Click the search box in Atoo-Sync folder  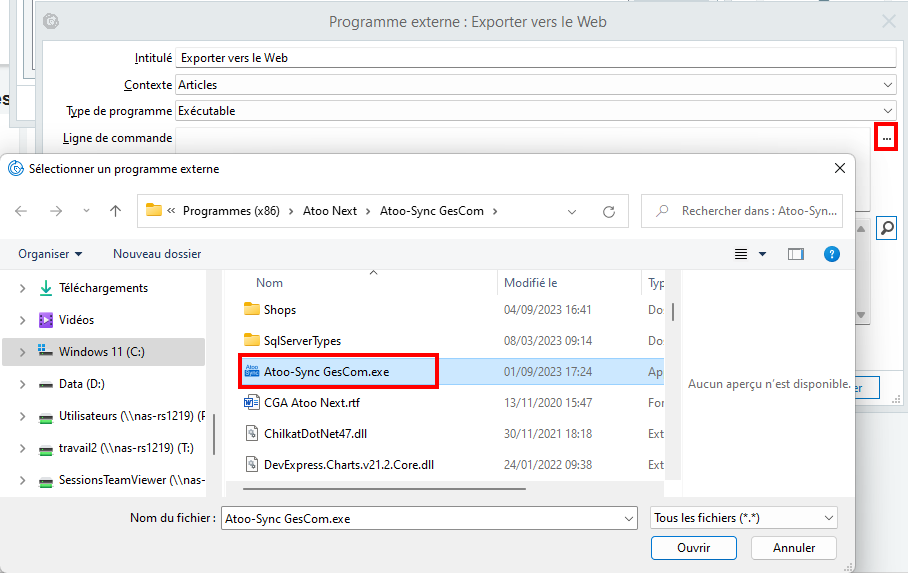tap(742, 211)
